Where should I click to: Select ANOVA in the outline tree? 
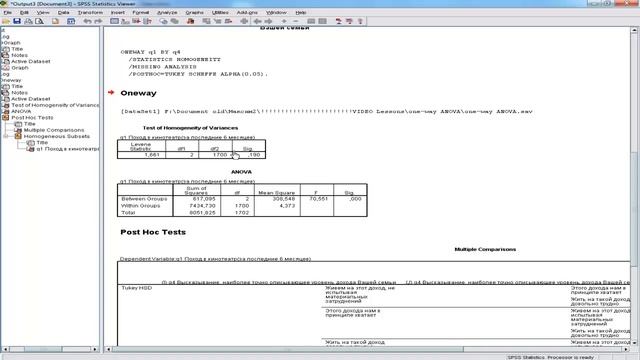[21, 111]
